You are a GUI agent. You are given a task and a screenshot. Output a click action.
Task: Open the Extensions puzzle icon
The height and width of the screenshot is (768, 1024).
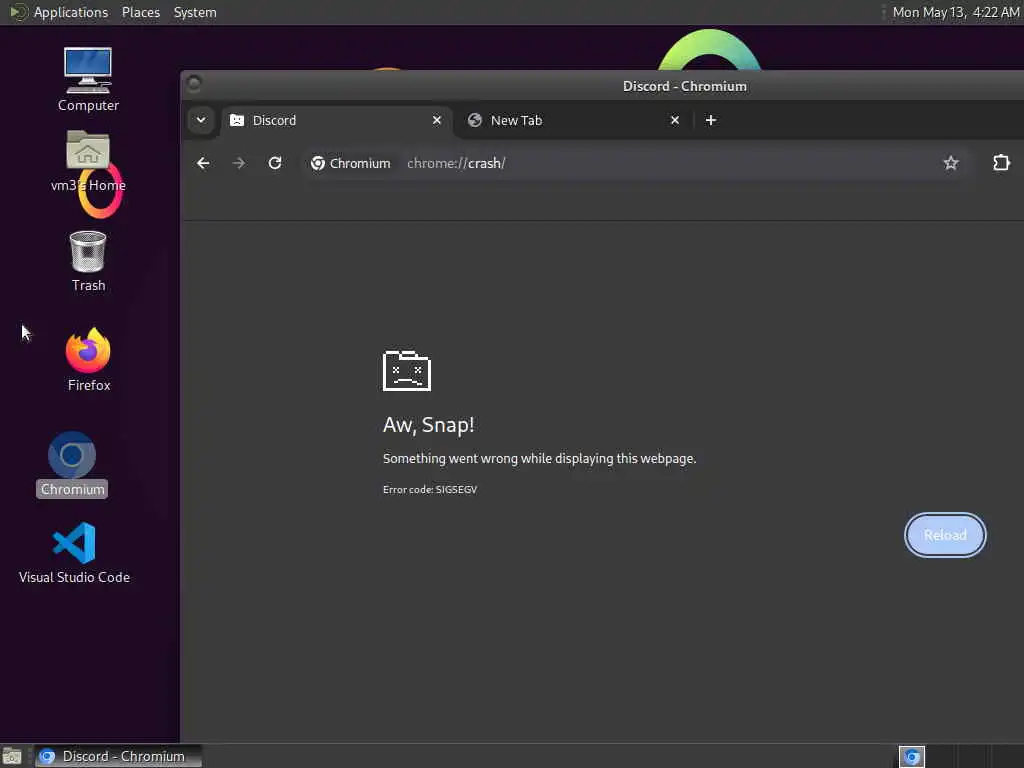click(1001, 163)
